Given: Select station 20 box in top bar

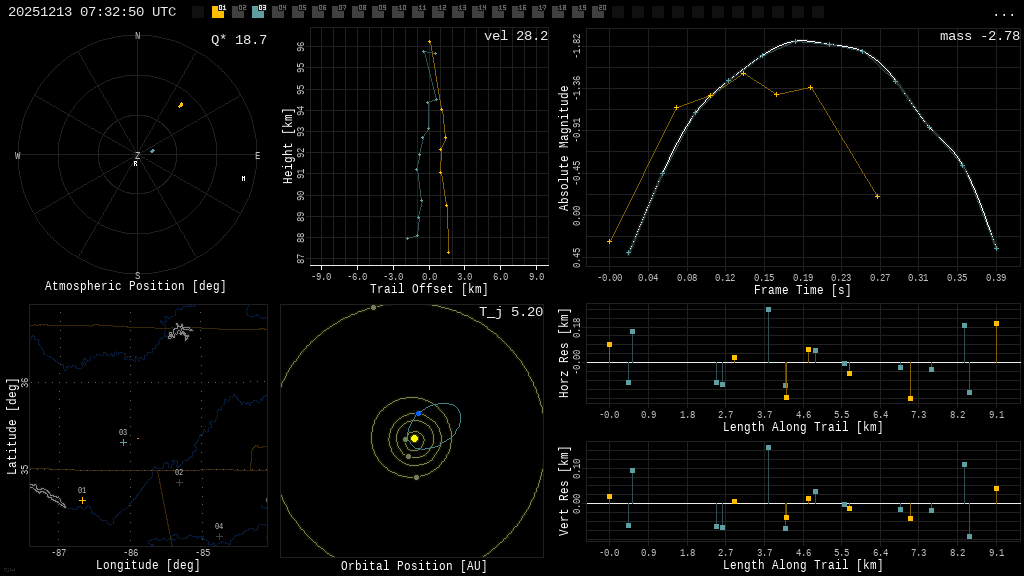Looking at the screenshot, I should coord(598,12).
